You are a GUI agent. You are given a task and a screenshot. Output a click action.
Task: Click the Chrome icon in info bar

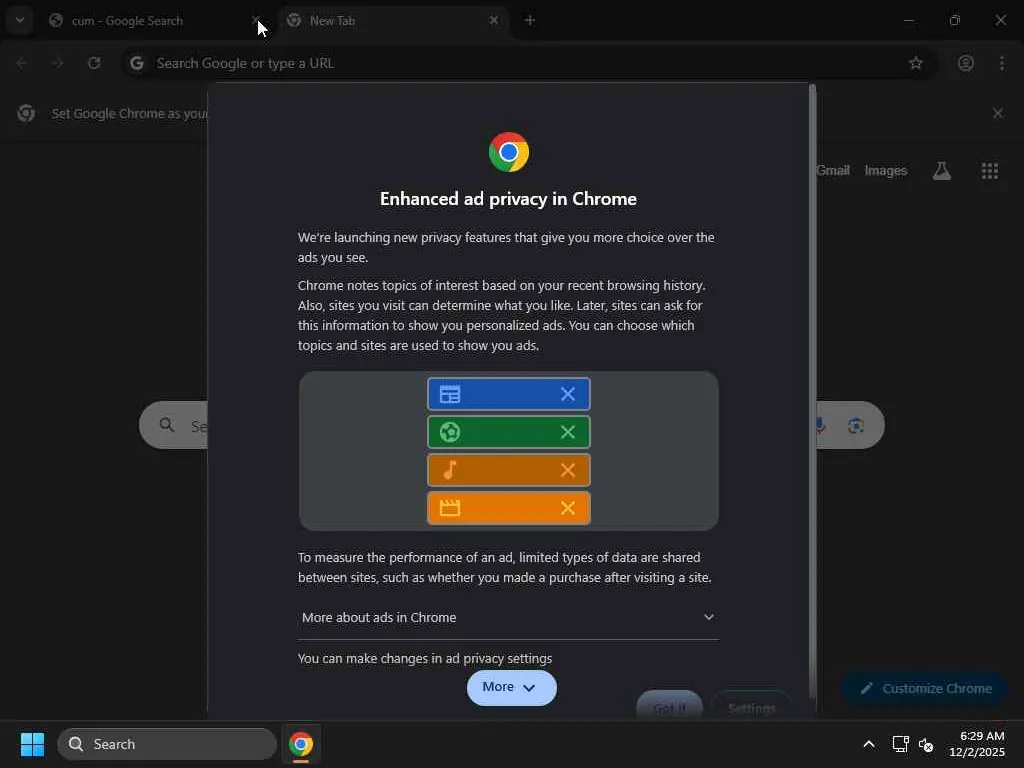tap(26, 113)
